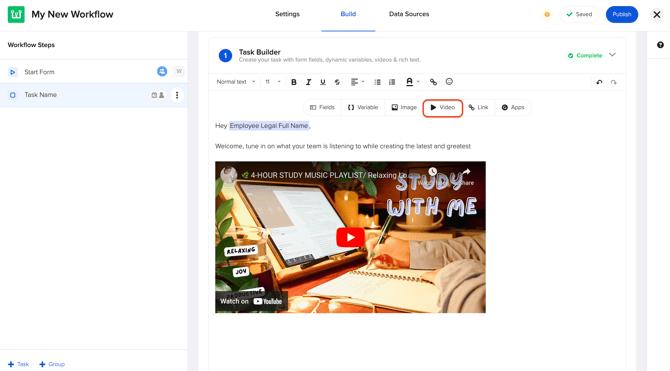This screenshot has height=371, width=670.
Task: Open the three-dot menu for Task Name
Action: (x=177, y=95)
